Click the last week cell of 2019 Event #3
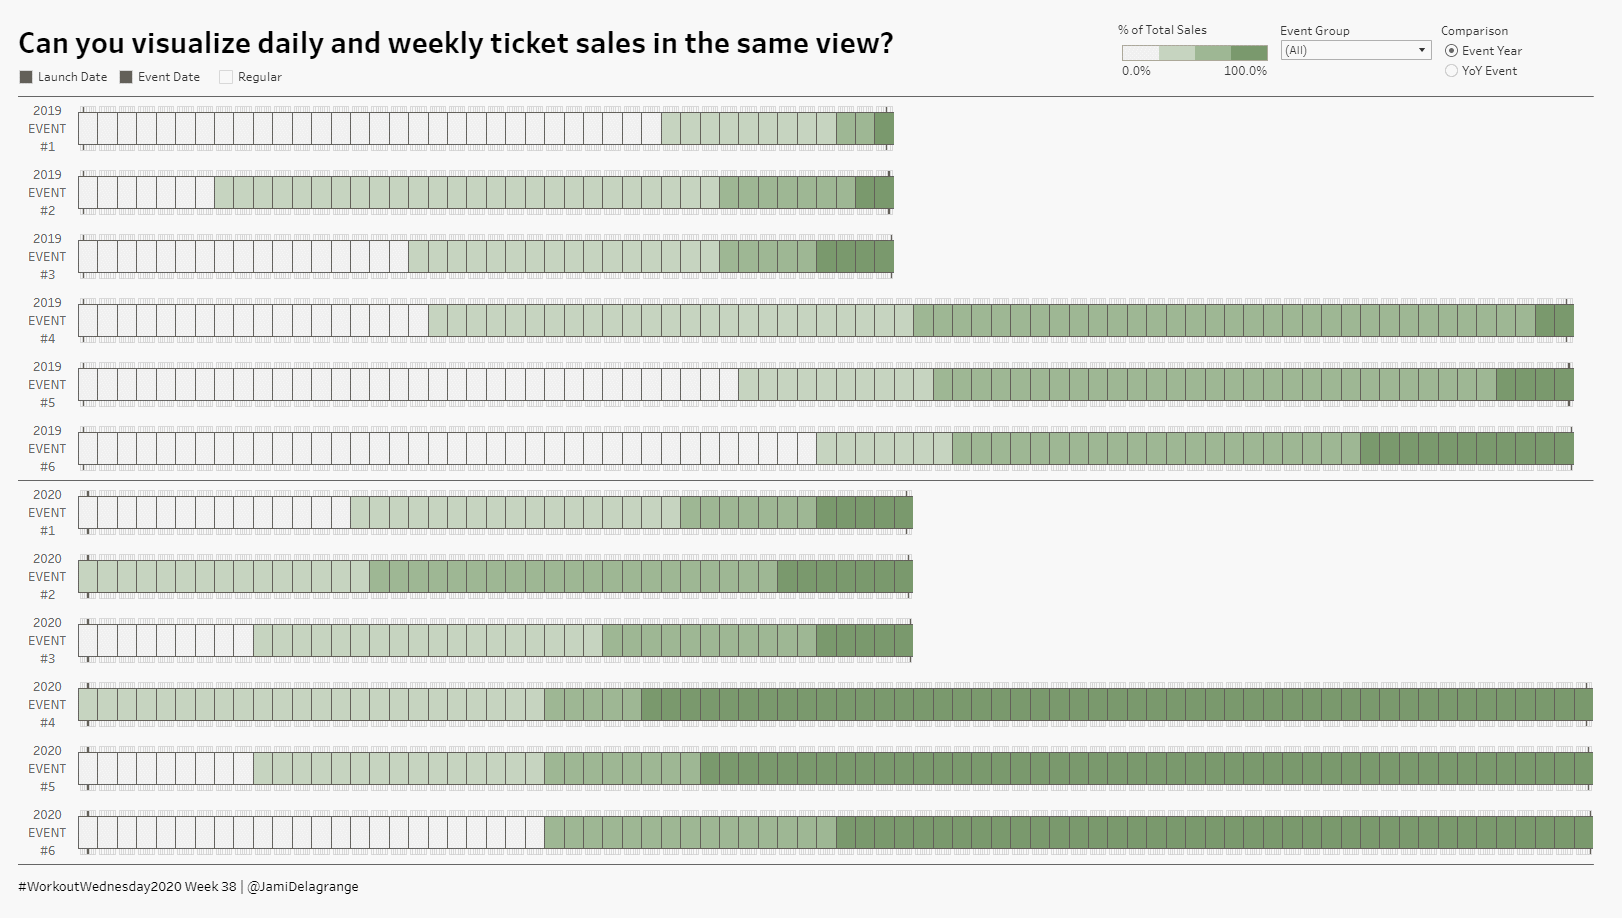The image size is (1622, 918). (x=884, y=257)
